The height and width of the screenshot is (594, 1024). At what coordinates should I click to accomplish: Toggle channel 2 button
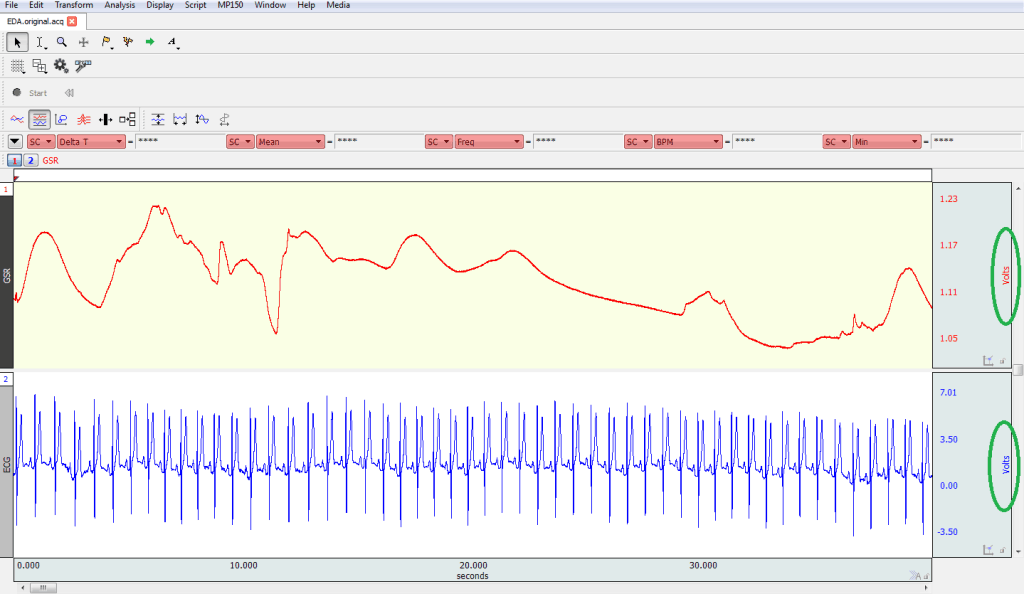(x=30, y=161)
